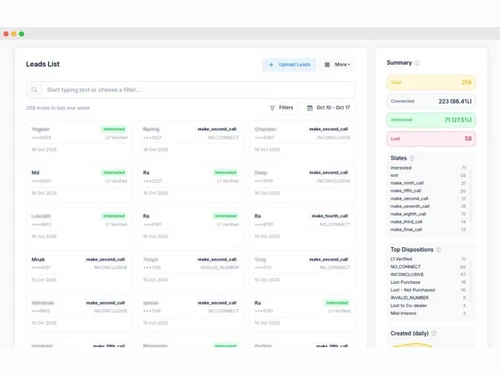Open the lead card ending 0859
The height and width of the screenshot is (375, 500).
click(79, 139)
